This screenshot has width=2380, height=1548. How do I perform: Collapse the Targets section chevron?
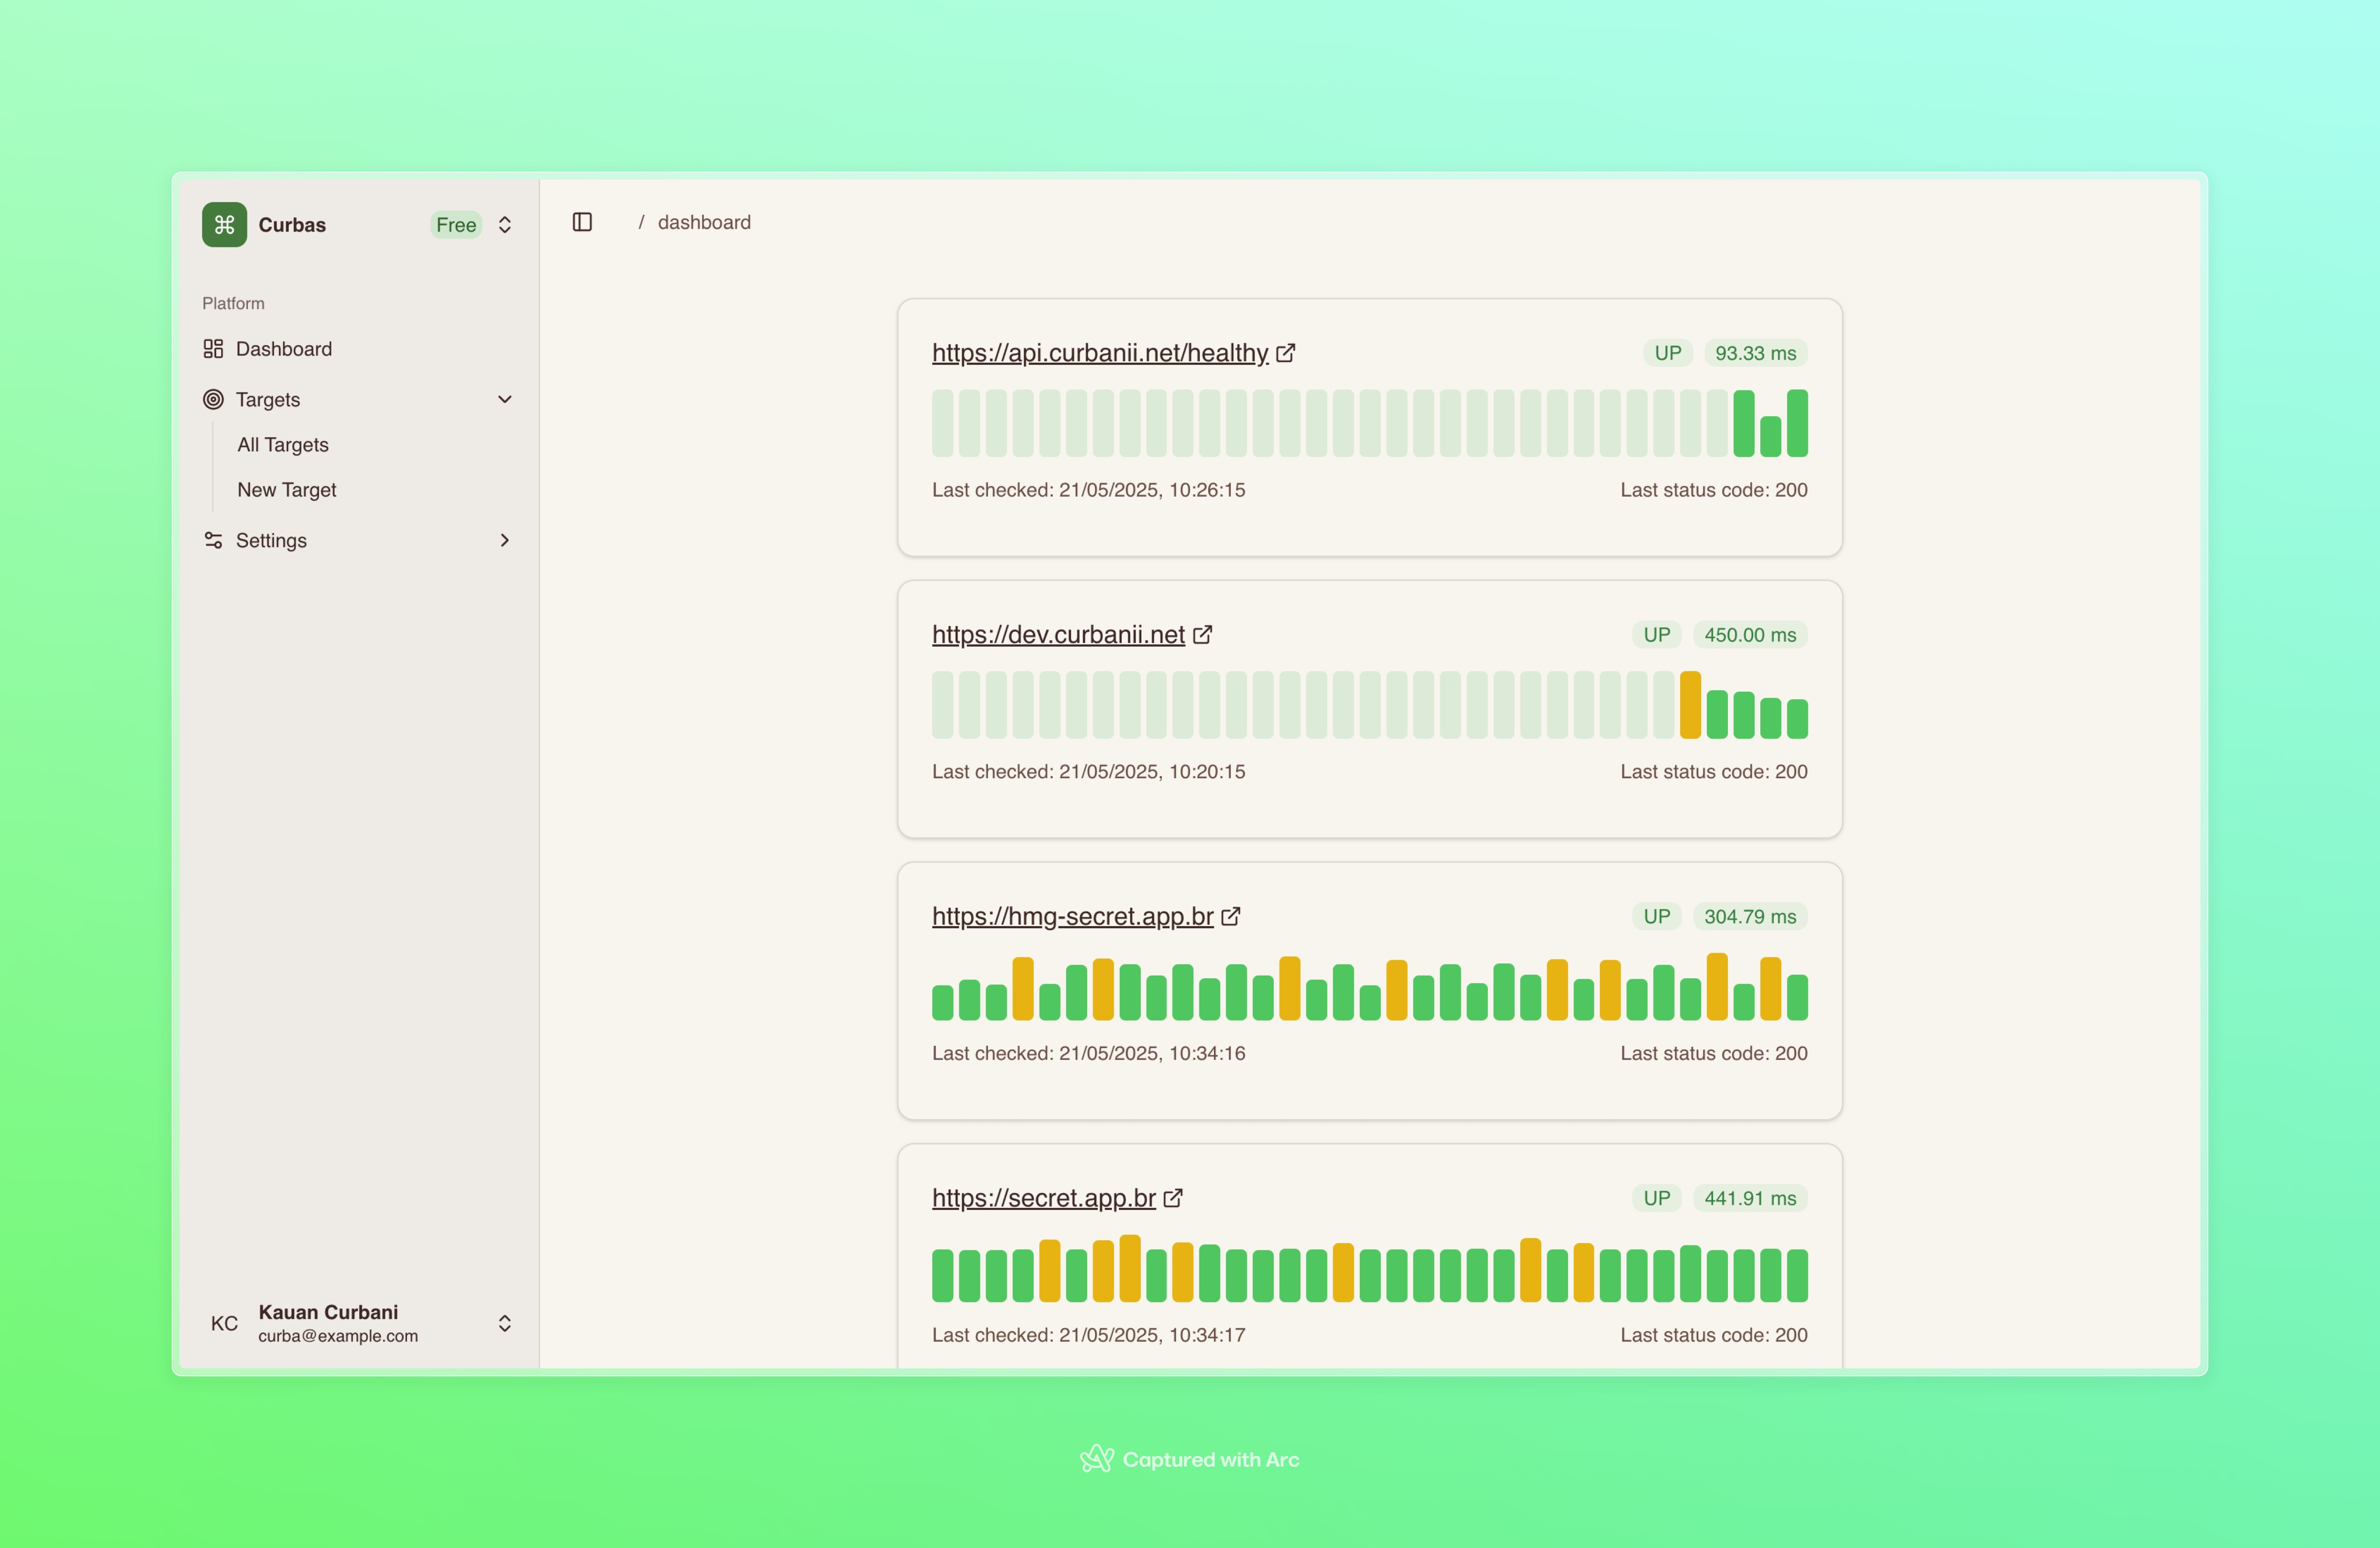505,399
